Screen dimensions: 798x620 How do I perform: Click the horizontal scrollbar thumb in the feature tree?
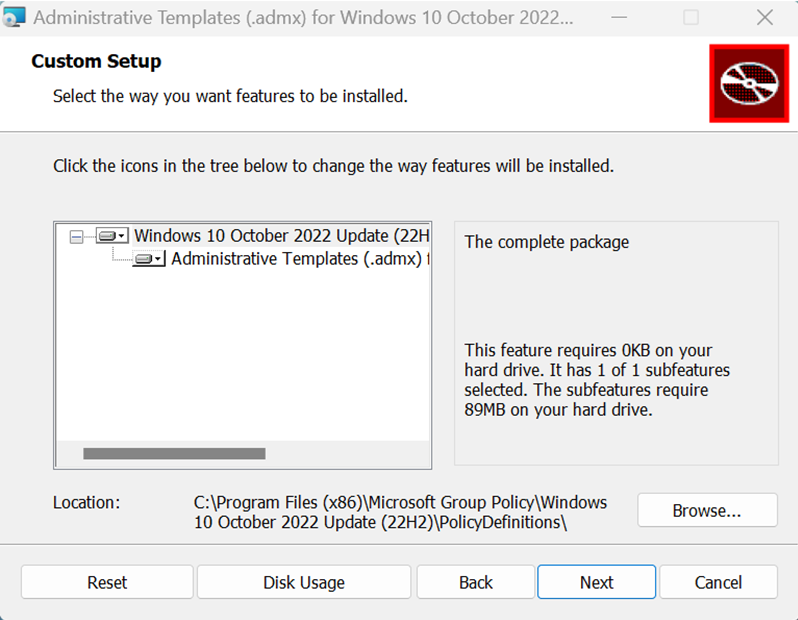[x=174, y=454]
